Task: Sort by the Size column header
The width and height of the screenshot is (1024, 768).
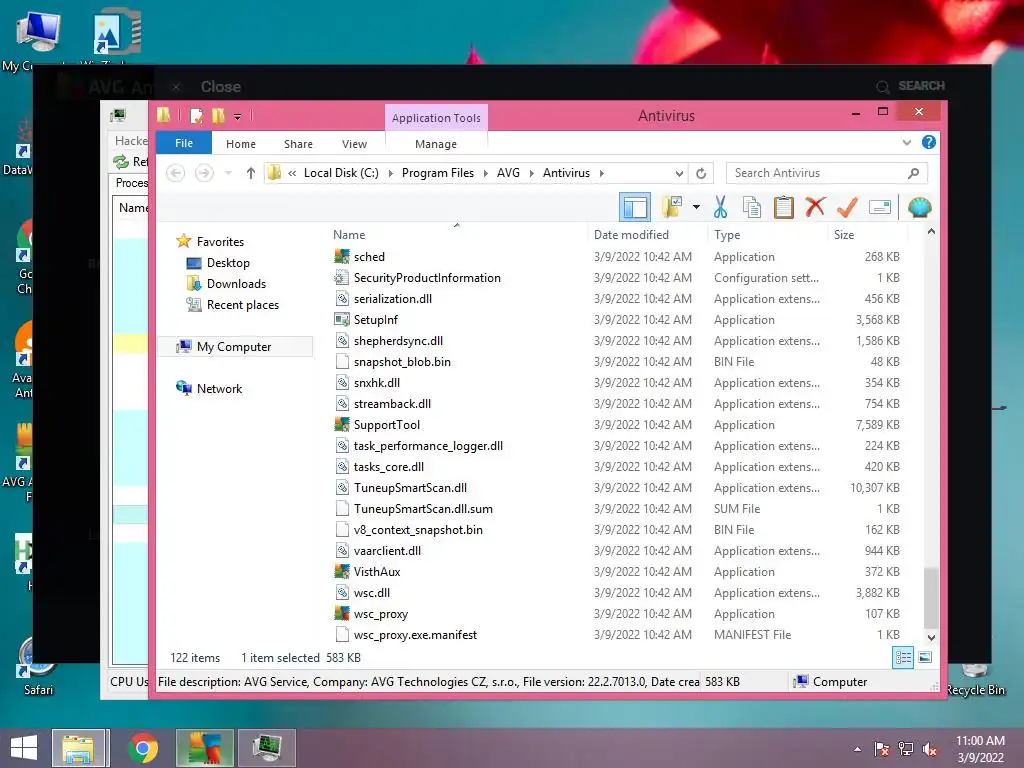Action: tap(844, 234)
